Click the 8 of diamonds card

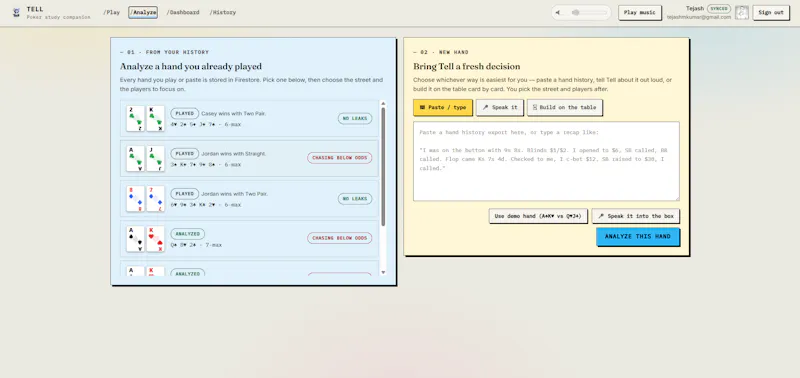click(x=135, y=199)
